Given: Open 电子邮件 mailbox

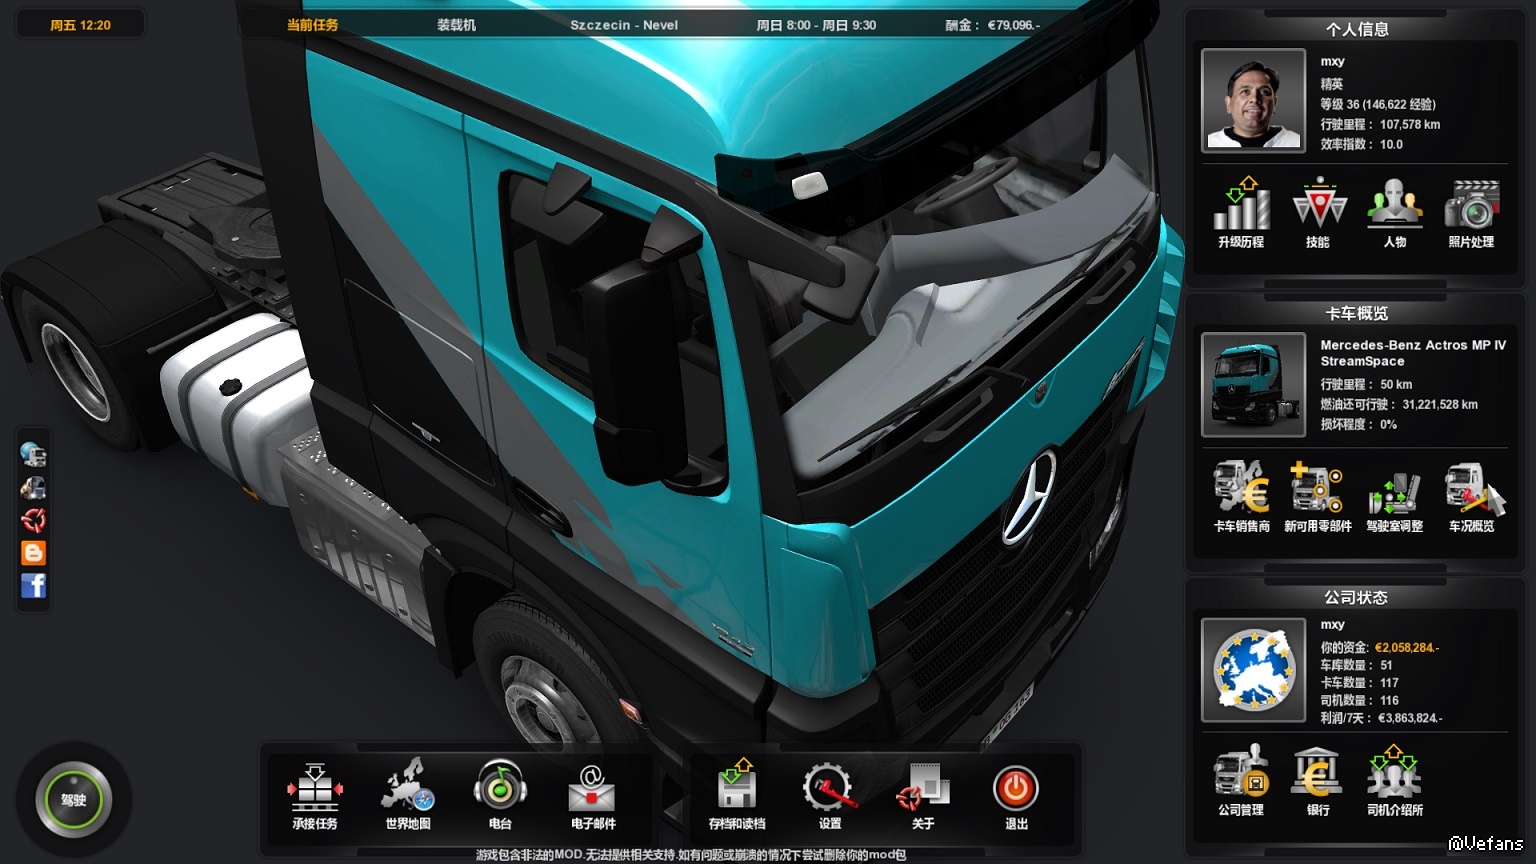Looking at the screenshot, I should [x=593, y=796].
